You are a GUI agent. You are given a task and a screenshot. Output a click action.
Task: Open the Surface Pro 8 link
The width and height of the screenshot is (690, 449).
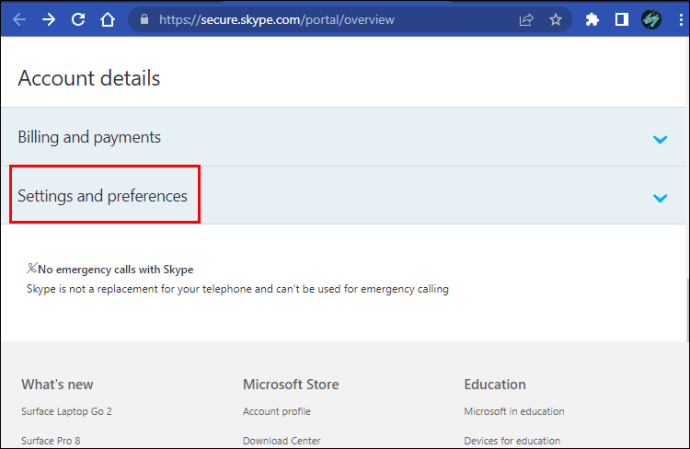[51, 441]
